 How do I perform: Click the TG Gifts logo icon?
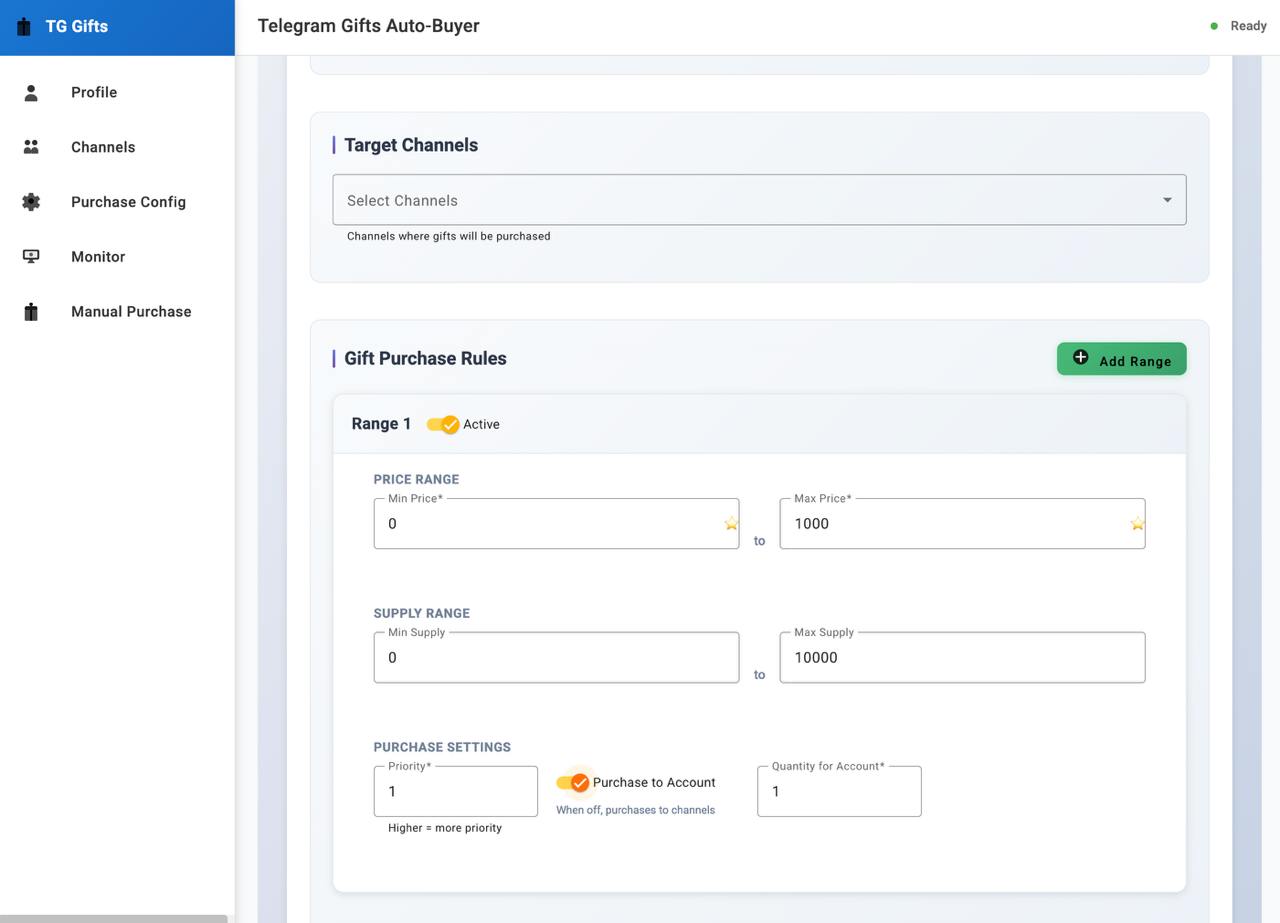coord(24,26)
